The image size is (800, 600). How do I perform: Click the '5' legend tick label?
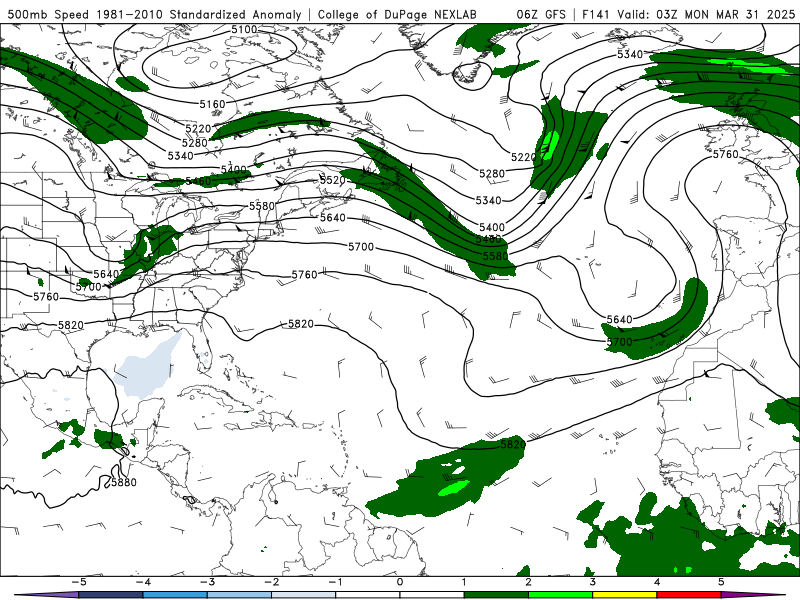[x=721, y=582]
